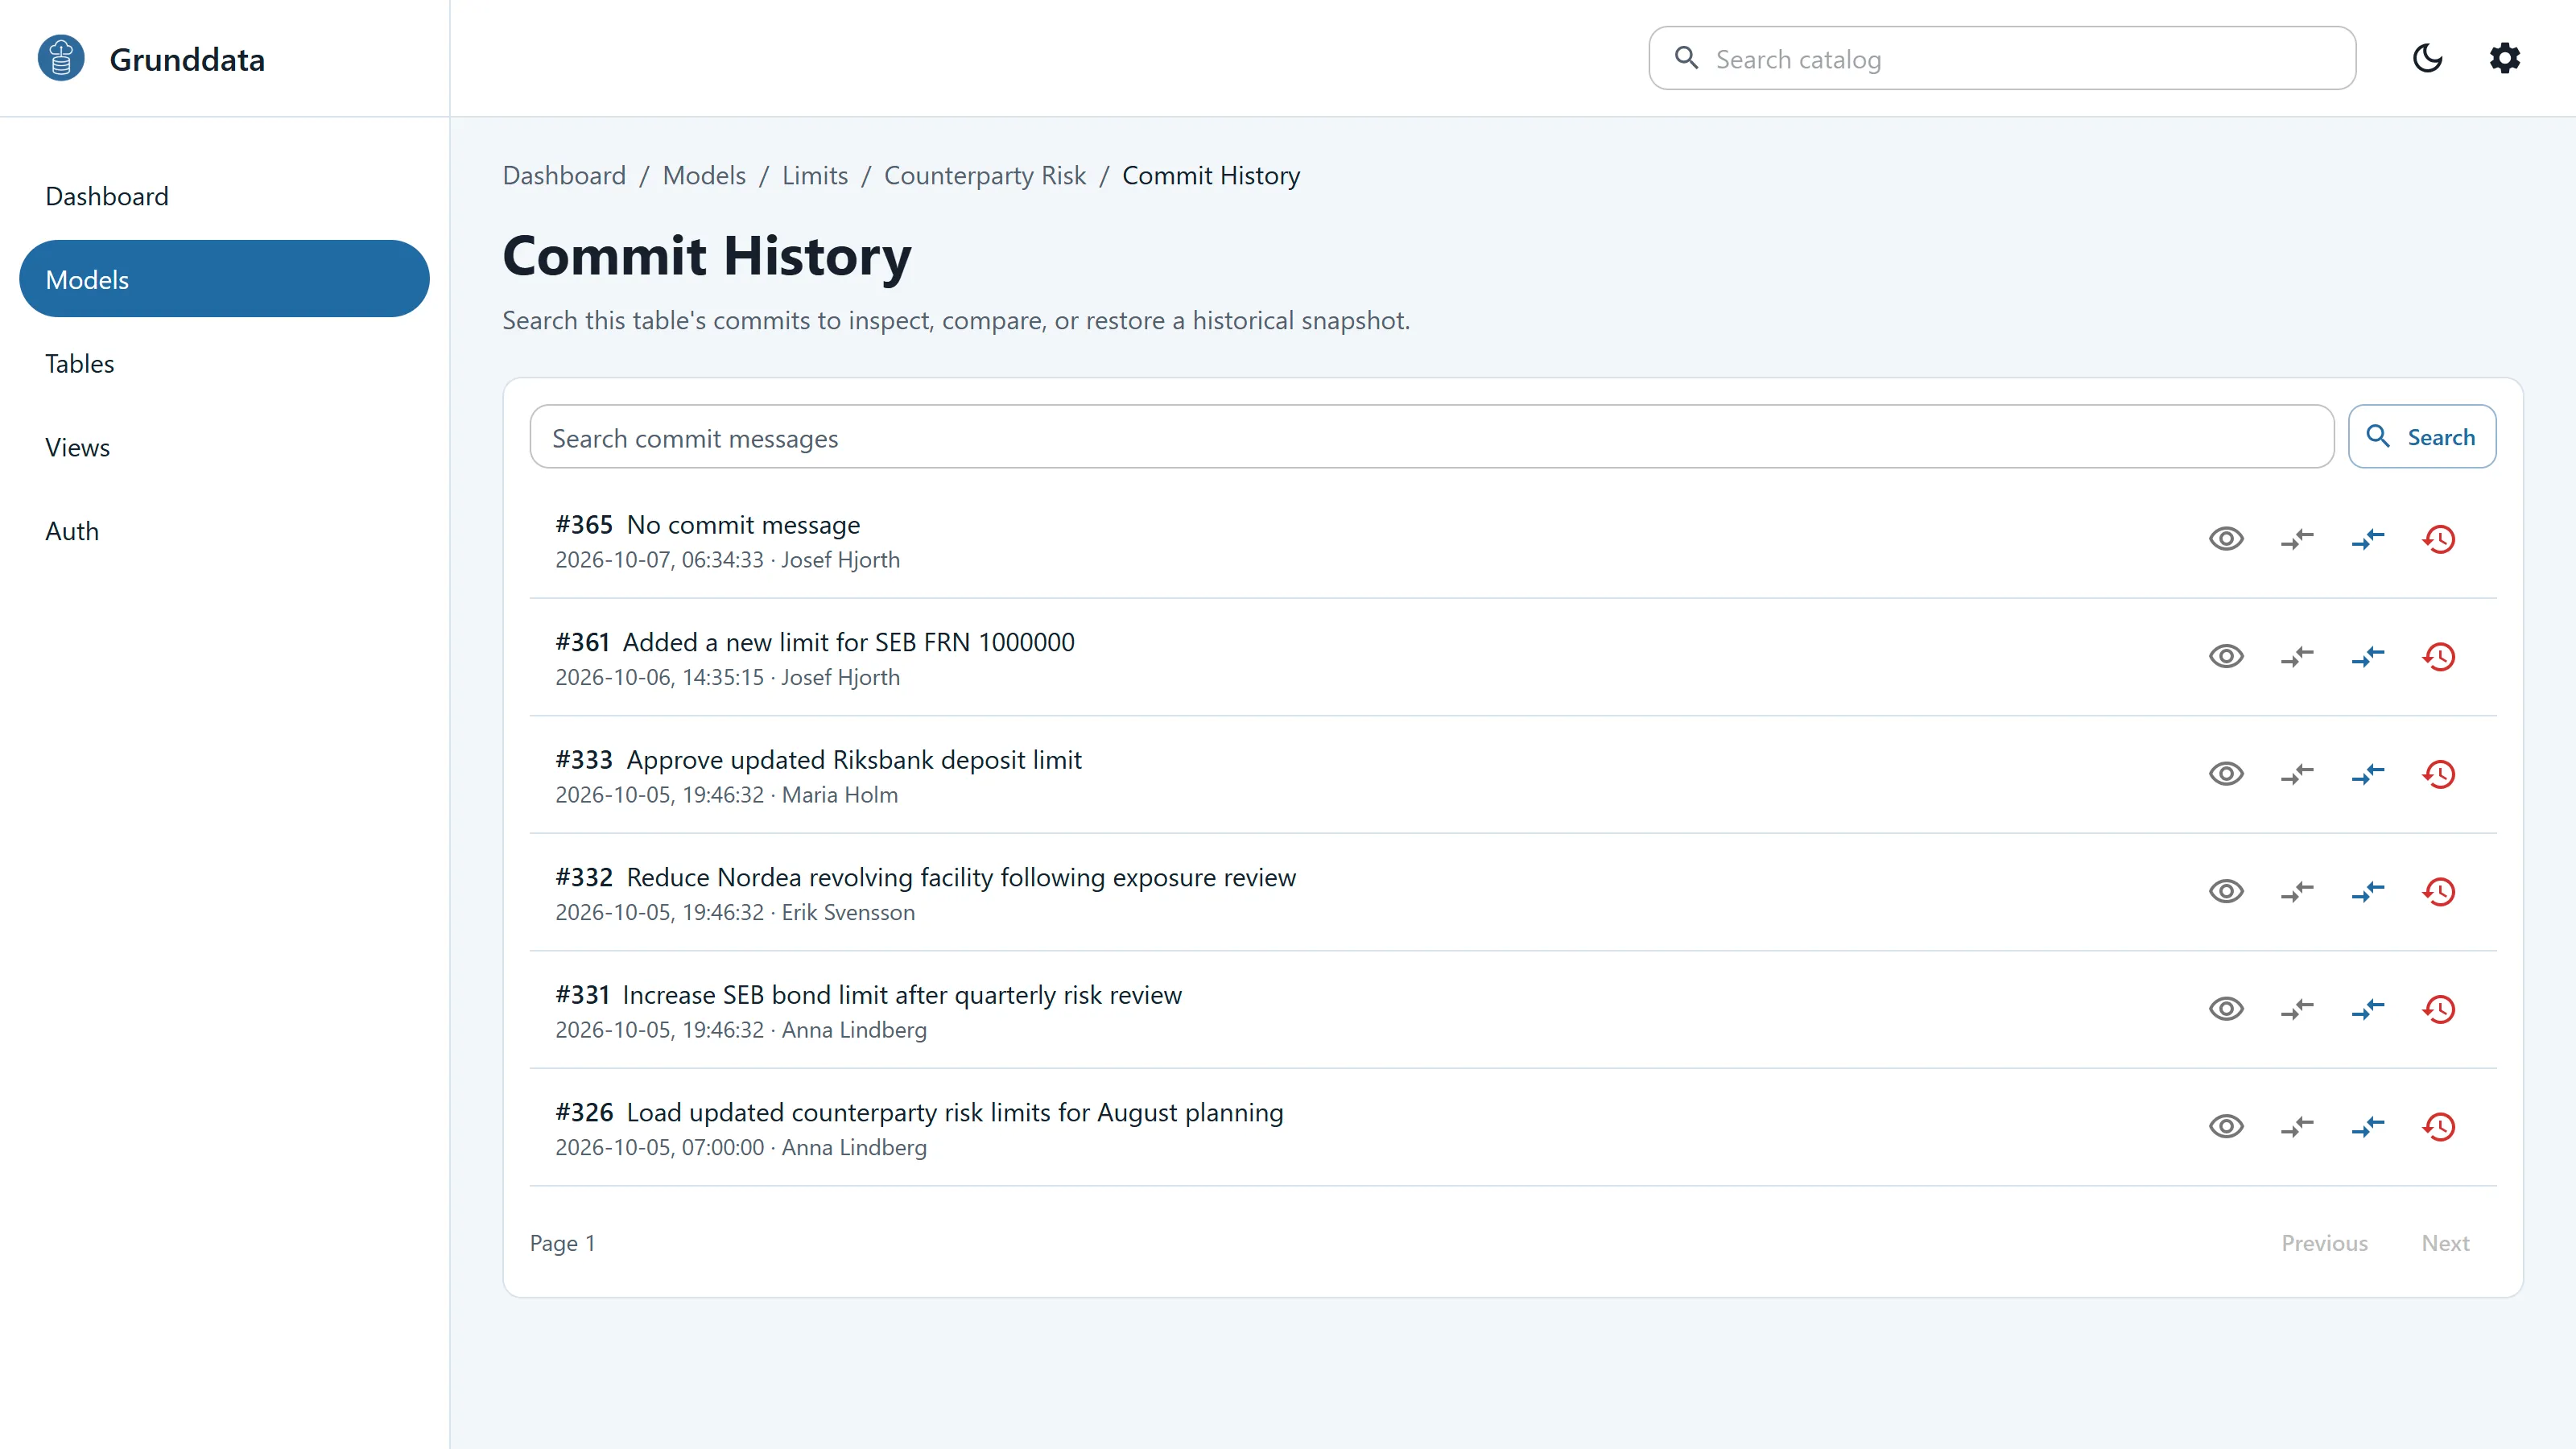
Task: Open Auth in the sidebar
Action: pos(224,531)
